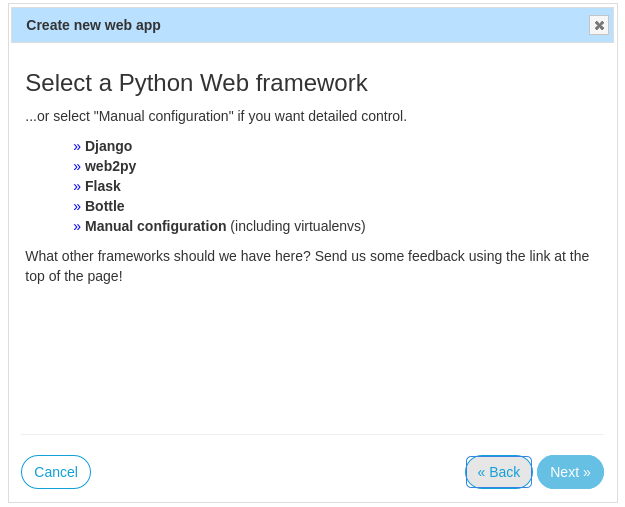Click the » arrow next to Flask
625x507 pixels.
pos(77,186)
